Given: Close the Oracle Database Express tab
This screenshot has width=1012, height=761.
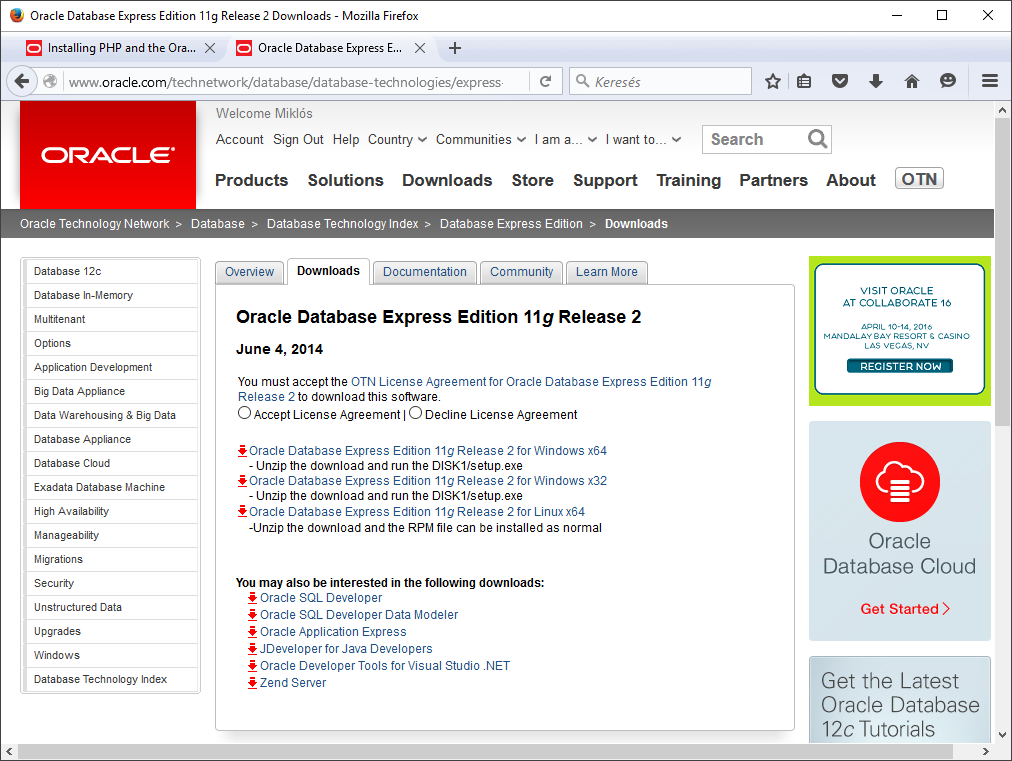Looking at the screenshot, I should pos(420,48).
